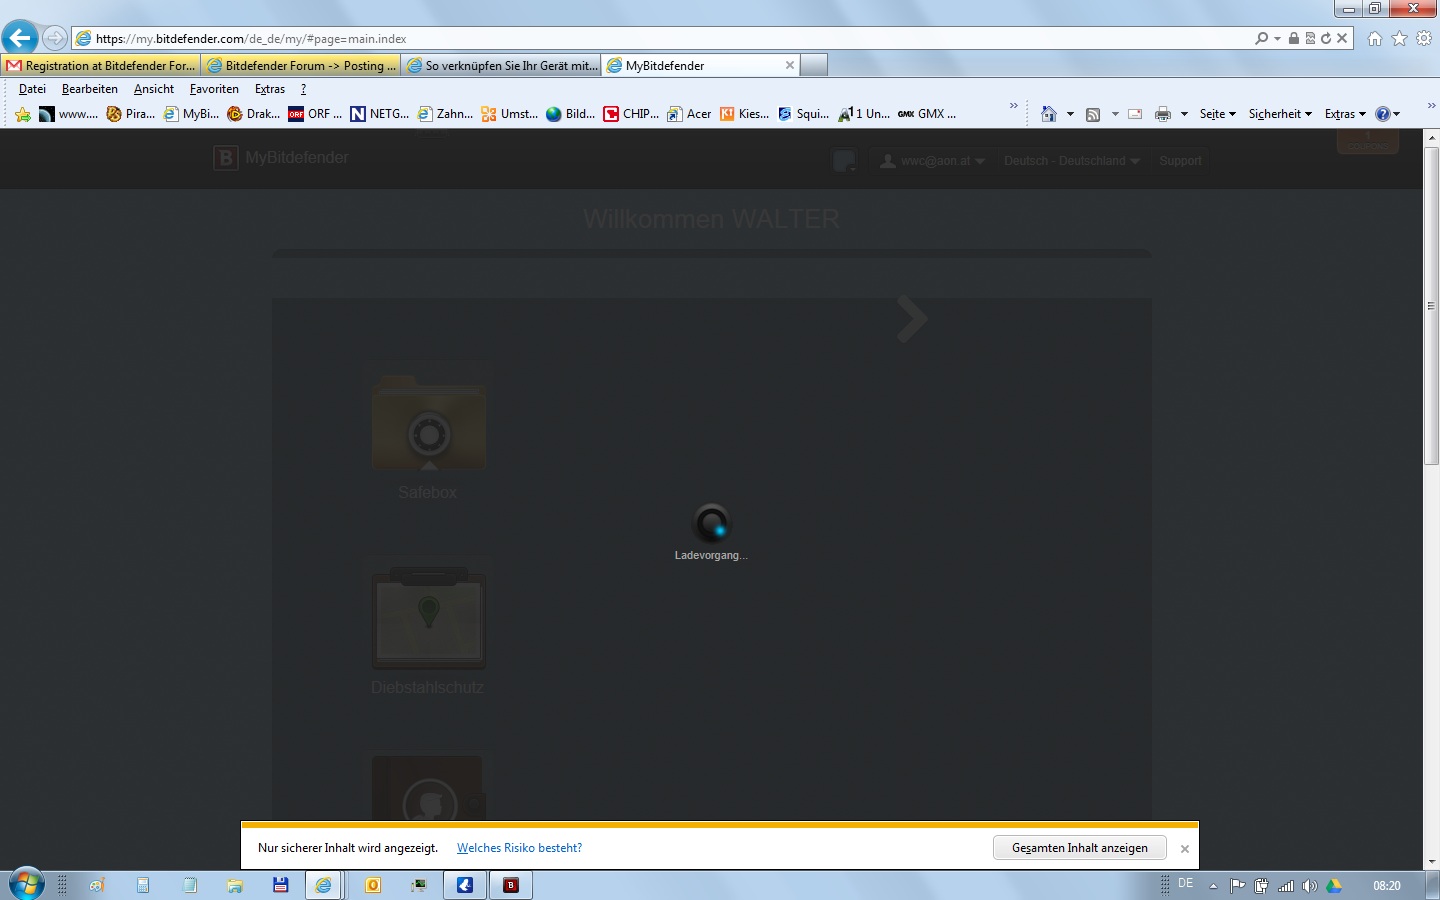Open the Favoriten menu
The height and width of the screenshot is (900, 1440).
(x=214, y=89)
